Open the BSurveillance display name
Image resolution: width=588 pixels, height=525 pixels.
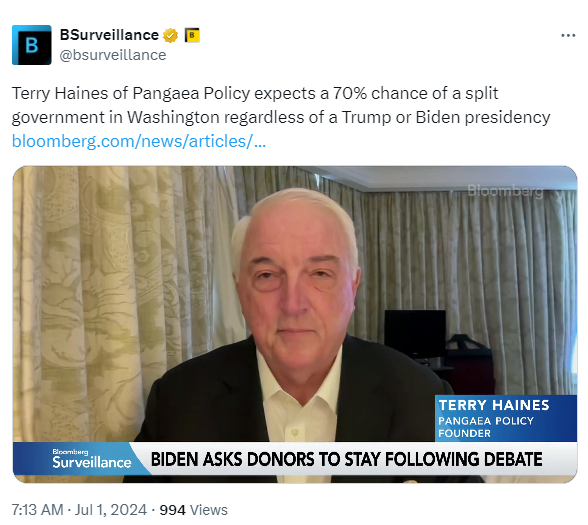109,35
